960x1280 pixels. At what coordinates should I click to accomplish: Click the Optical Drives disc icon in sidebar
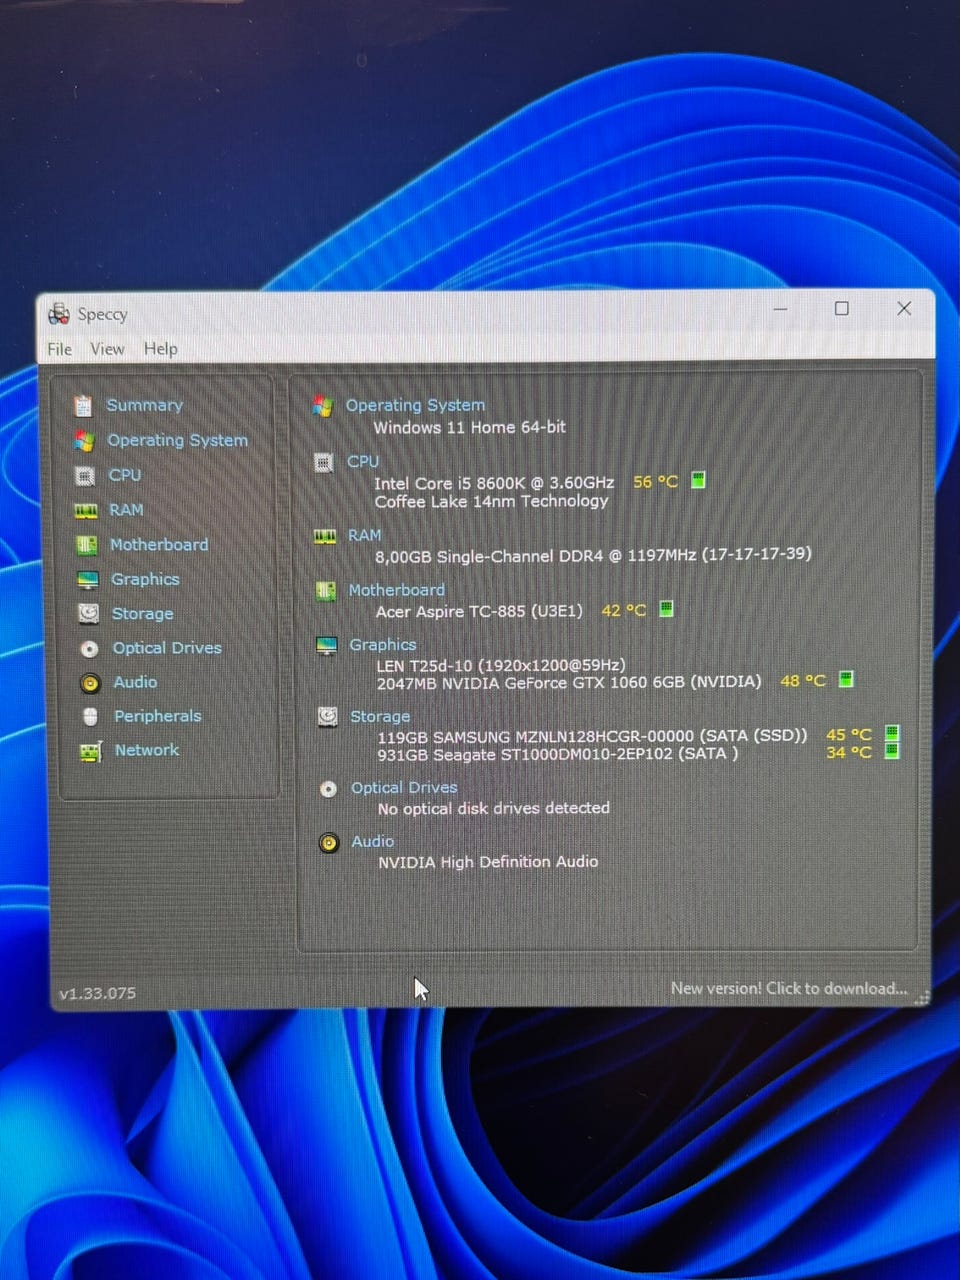click(90, 649)
